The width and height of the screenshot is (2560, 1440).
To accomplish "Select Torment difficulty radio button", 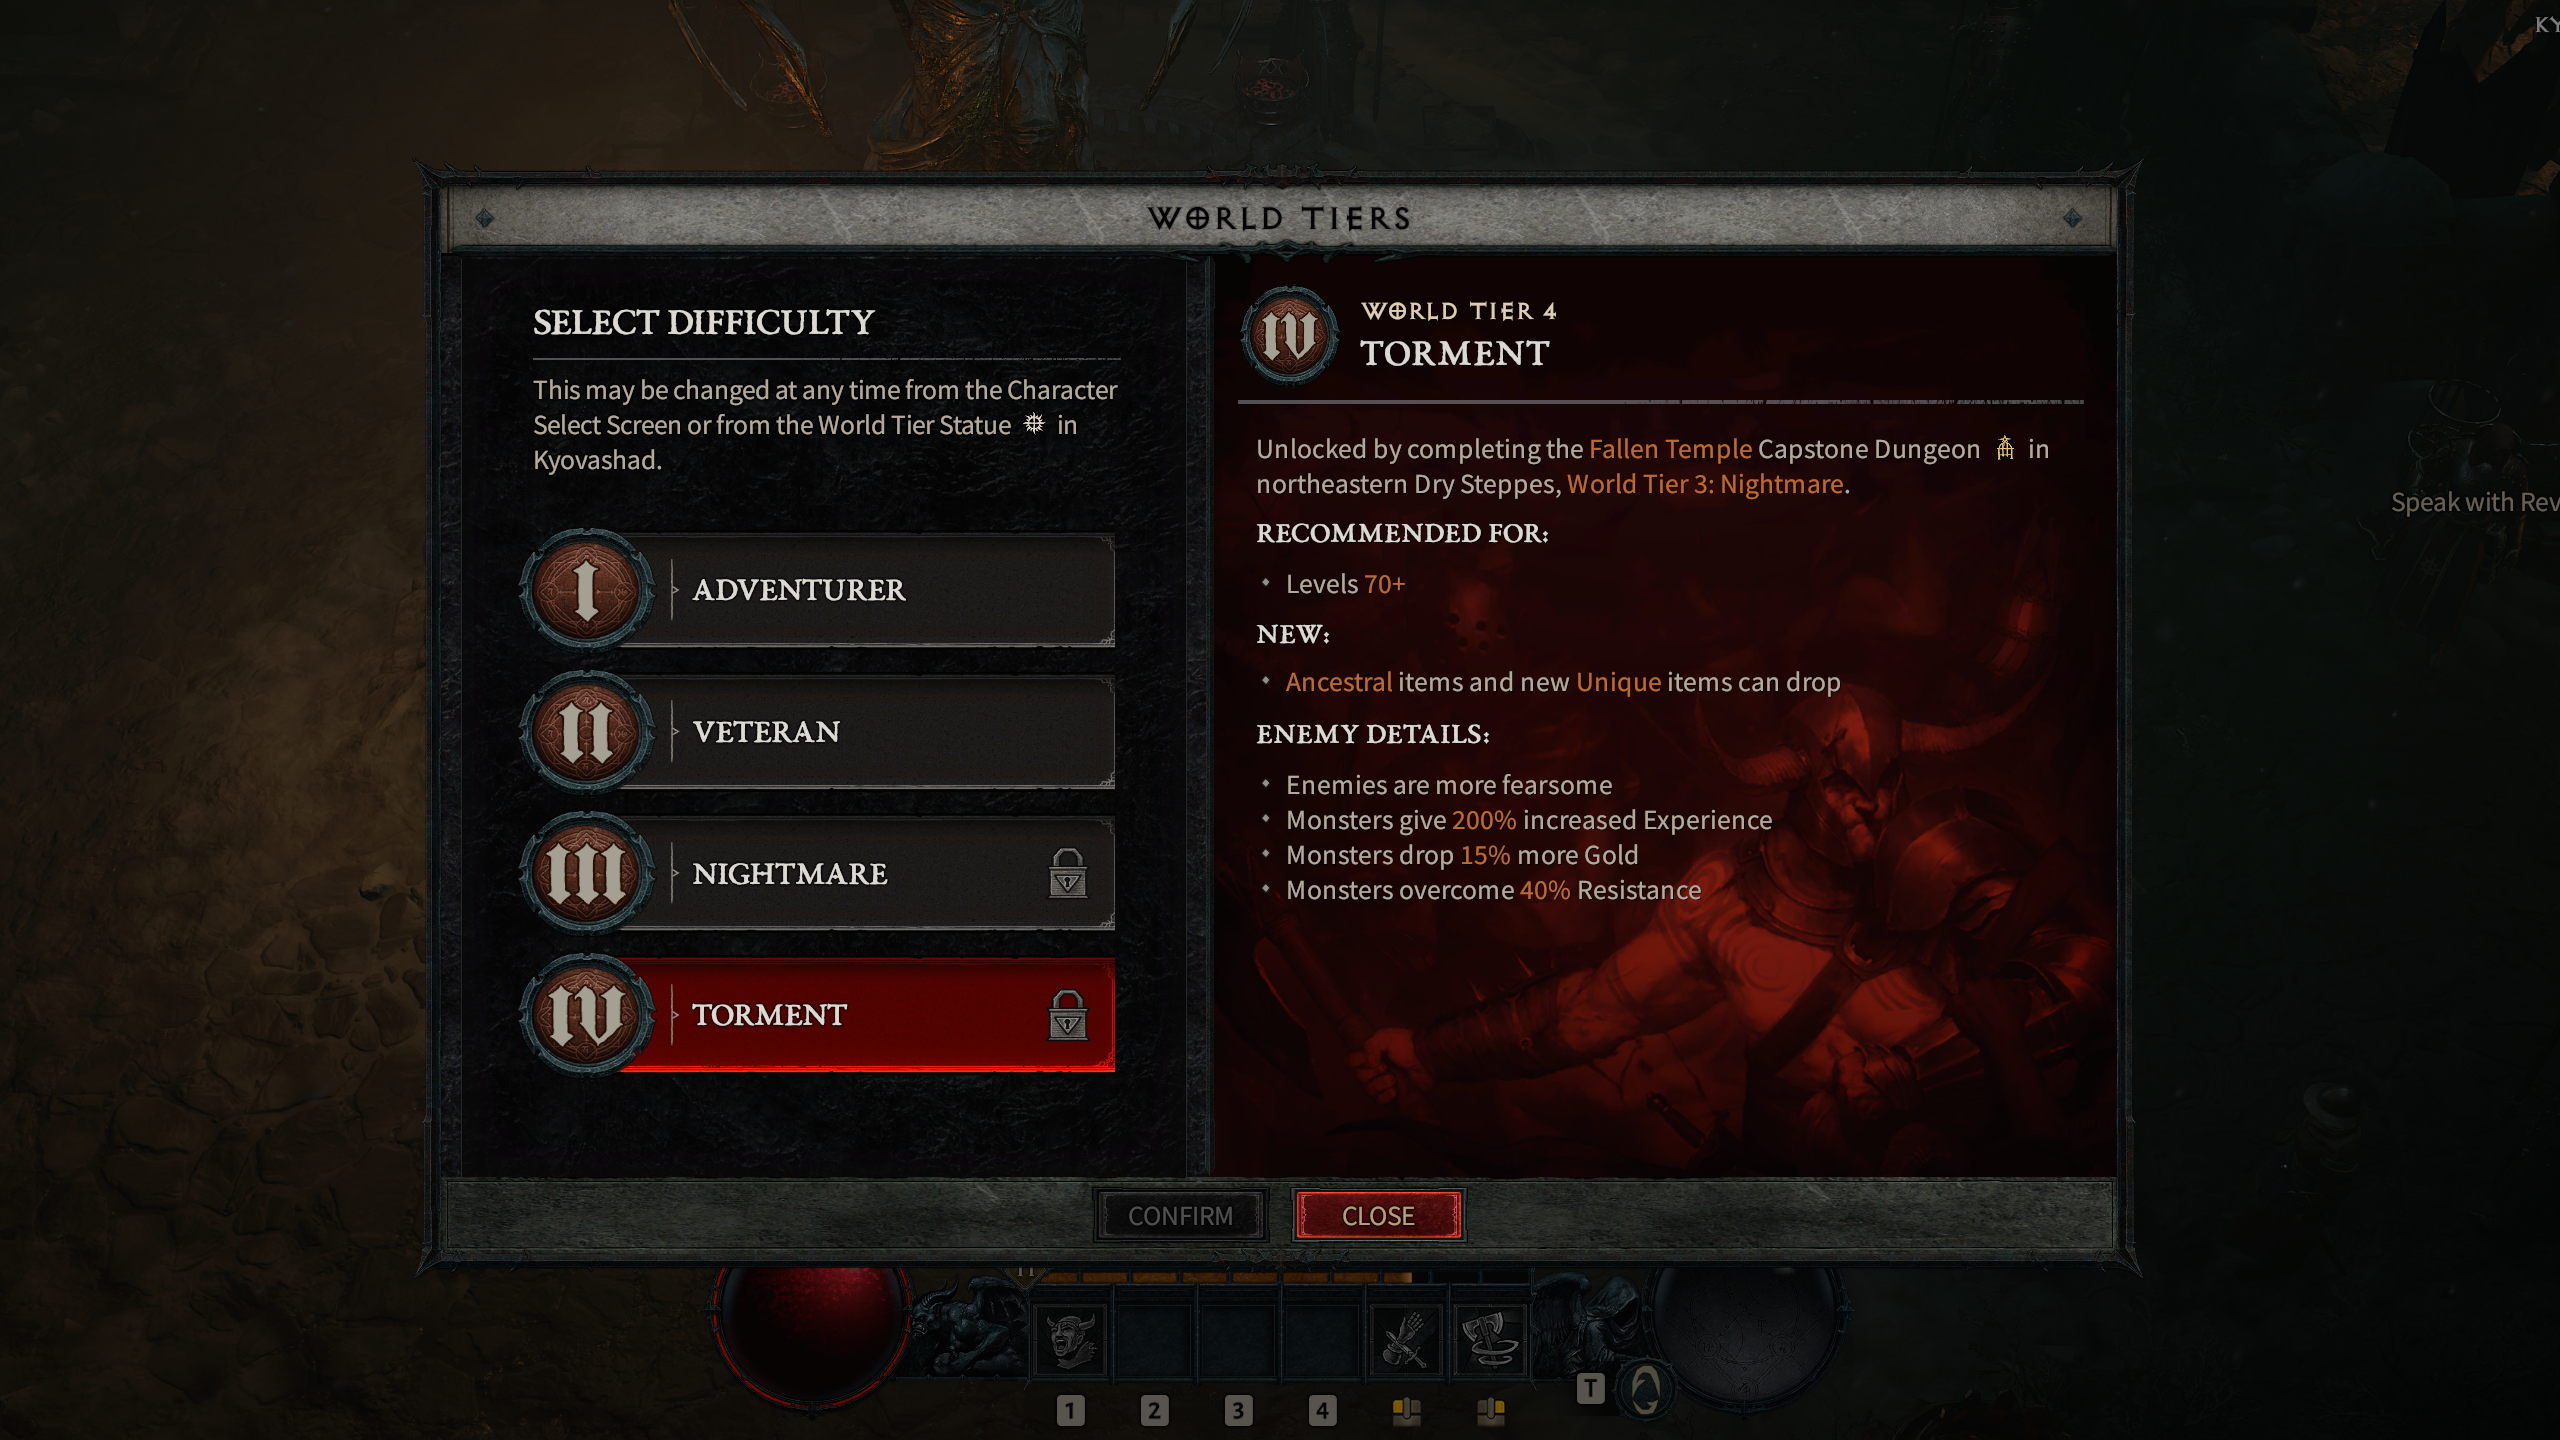I will [x=809, y=1015].
